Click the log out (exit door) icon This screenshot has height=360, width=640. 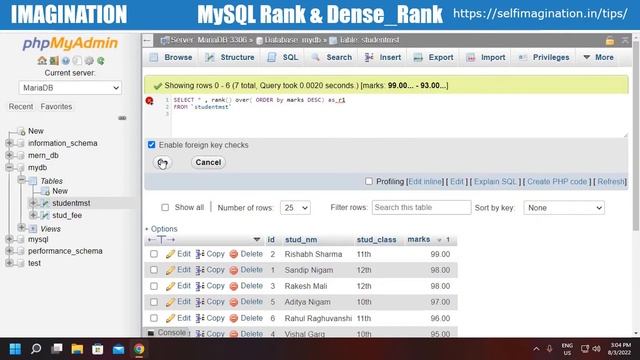click(x=54, y=61)
